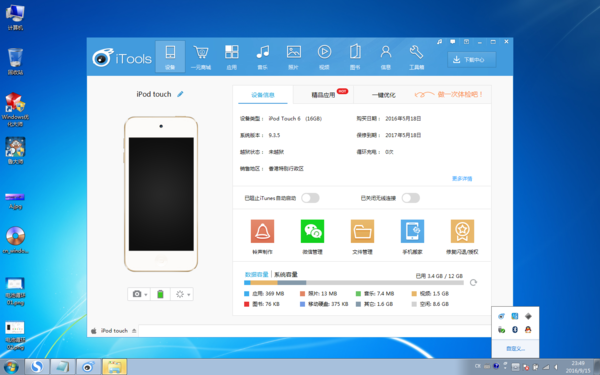Image resolution: width=600 pixels, height=375 pixels.
Task: Open the 应用 apps grid section
Action: [x=232, y=57]
